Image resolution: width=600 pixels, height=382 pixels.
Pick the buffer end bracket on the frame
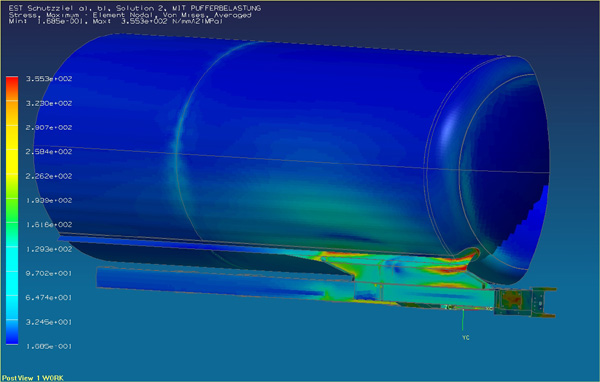pyautogui.click(x=524, y=302)
